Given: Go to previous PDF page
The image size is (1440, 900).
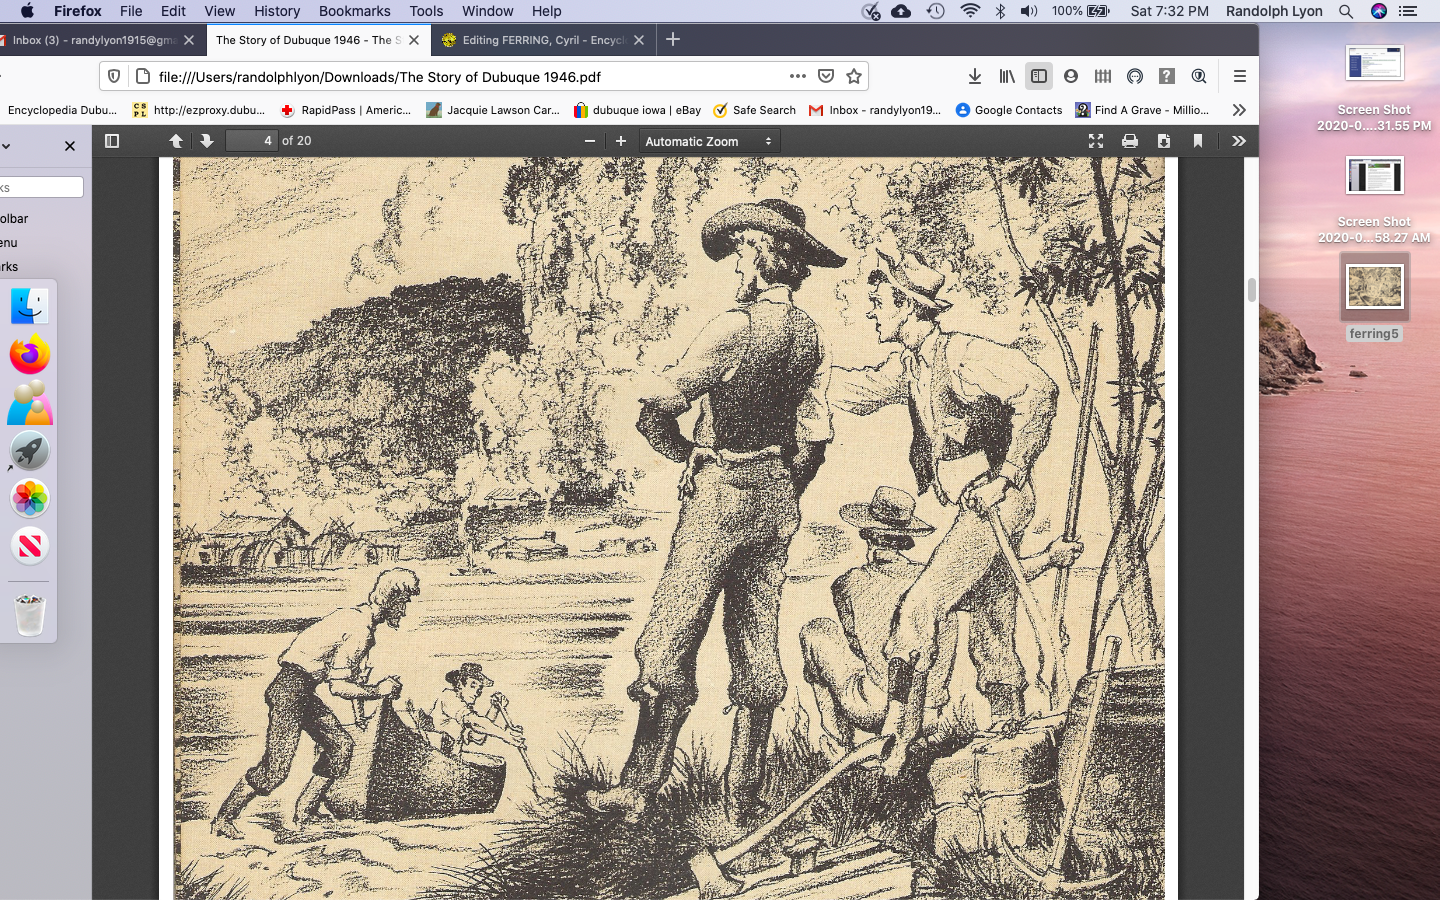Looking at the screenshot, I should point(176,141).
